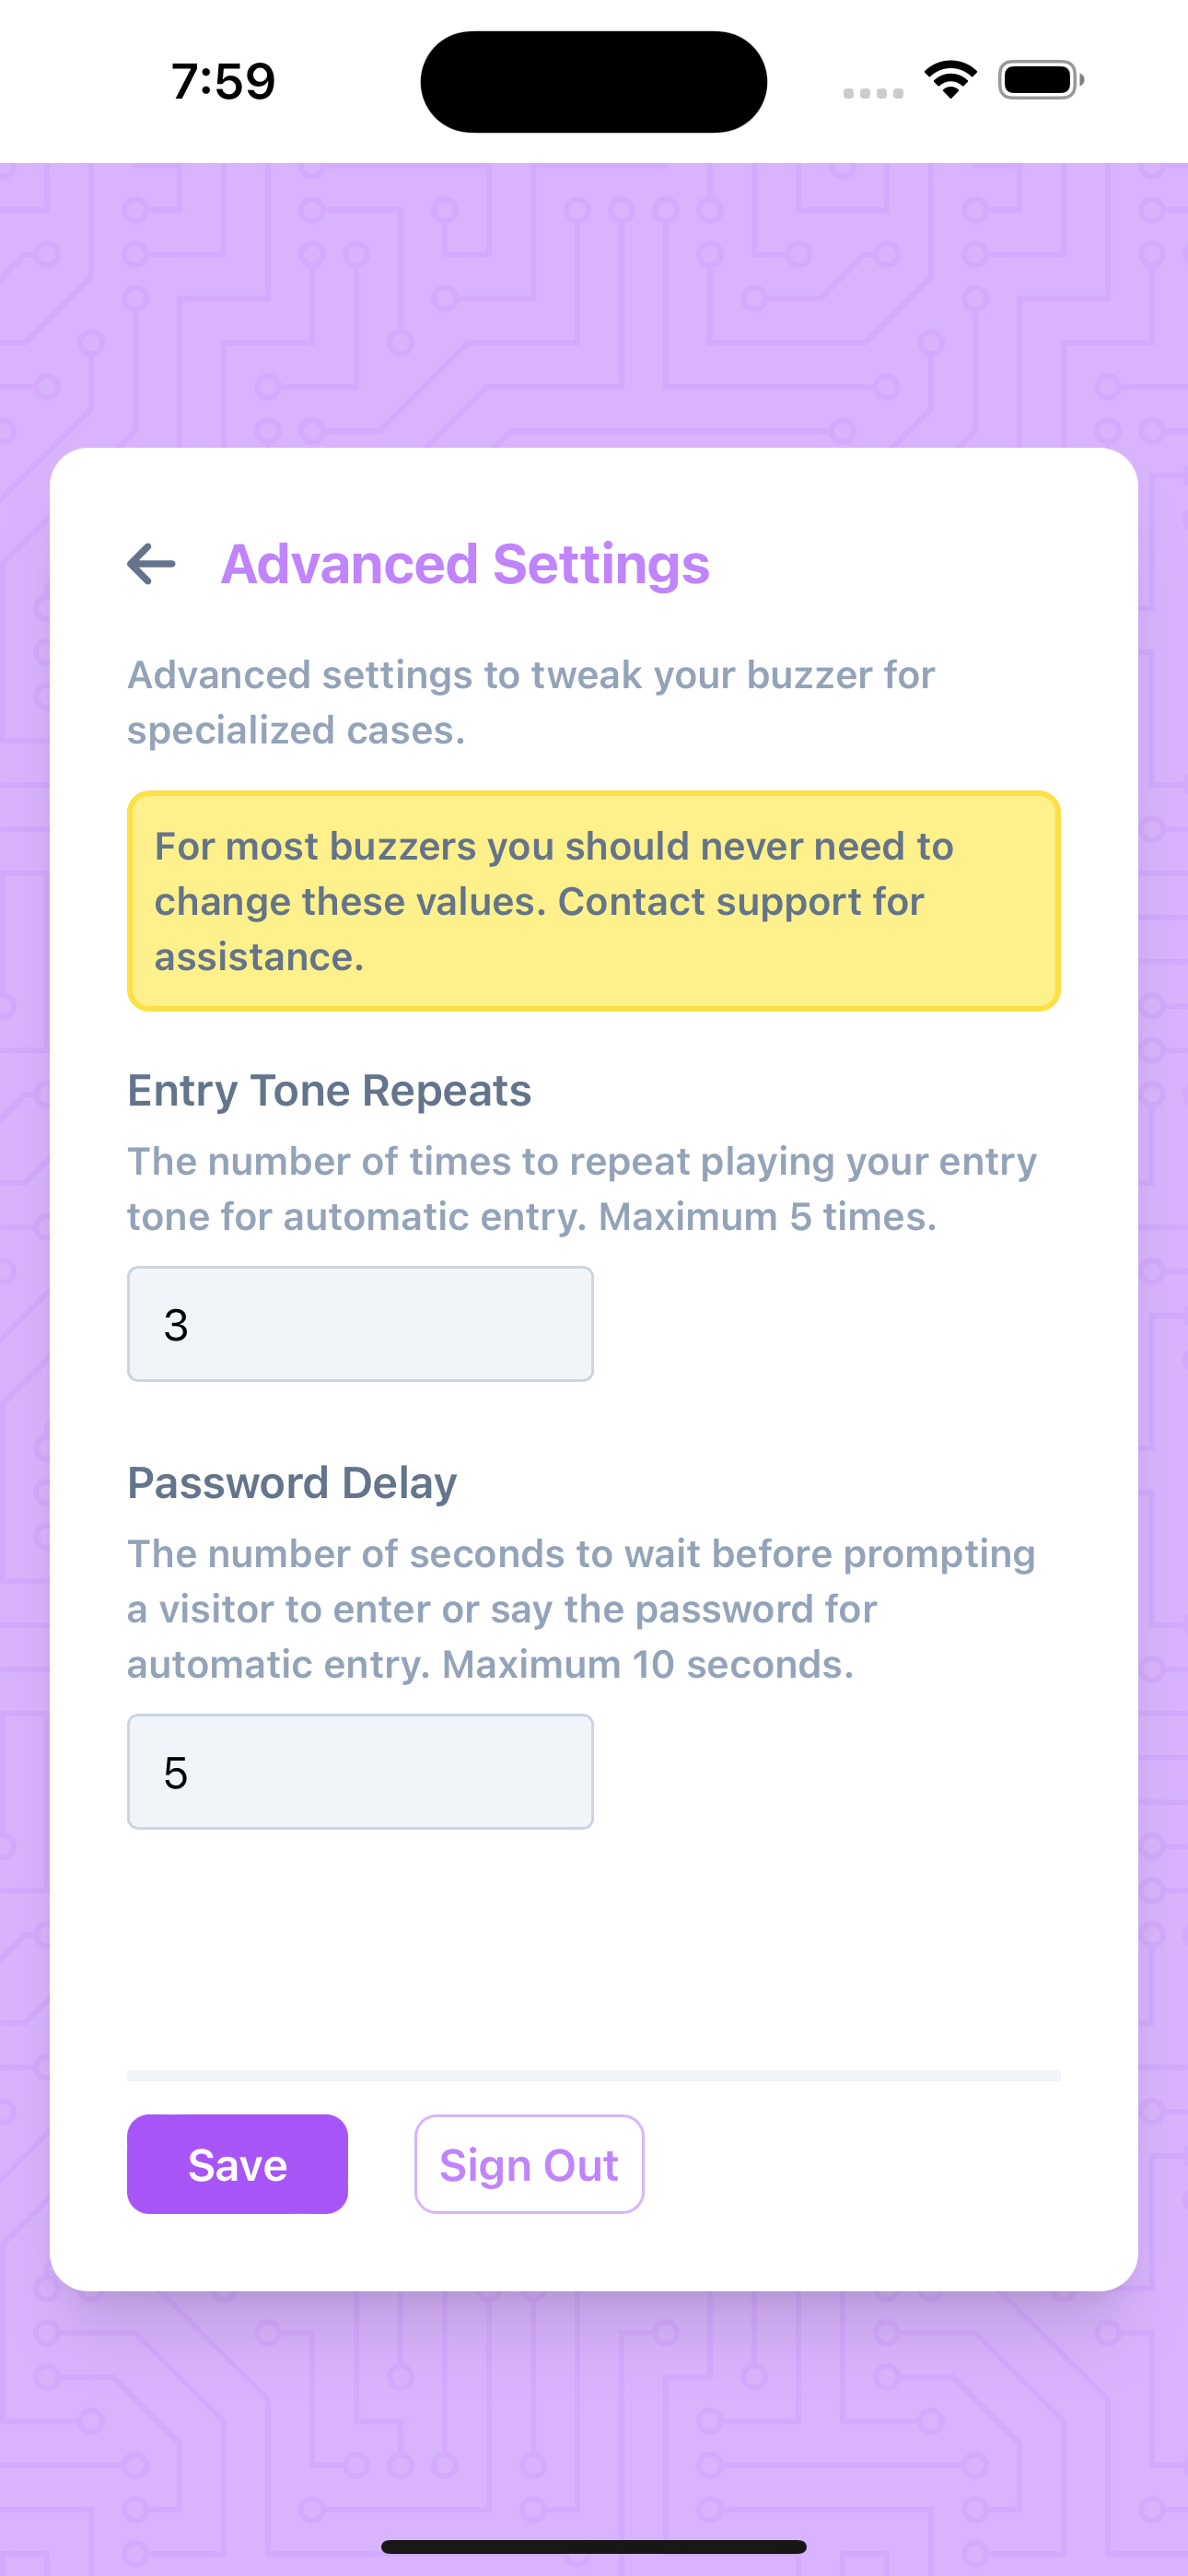Tap the back arrow icon

pos(151,564)
